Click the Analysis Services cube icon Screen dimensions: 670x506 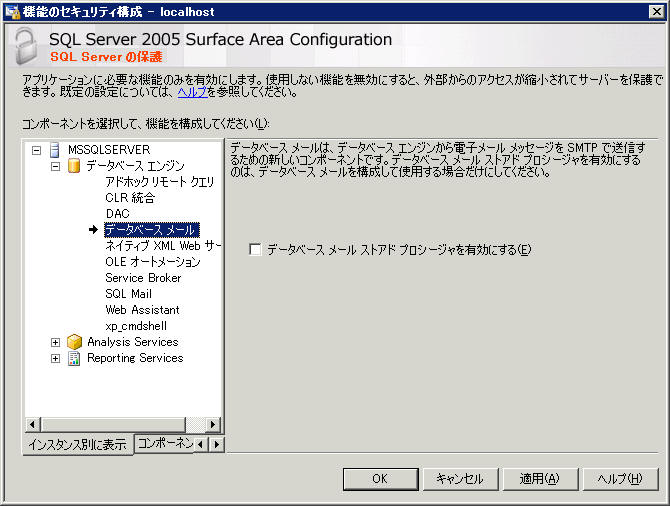click(x=74, y=342)
